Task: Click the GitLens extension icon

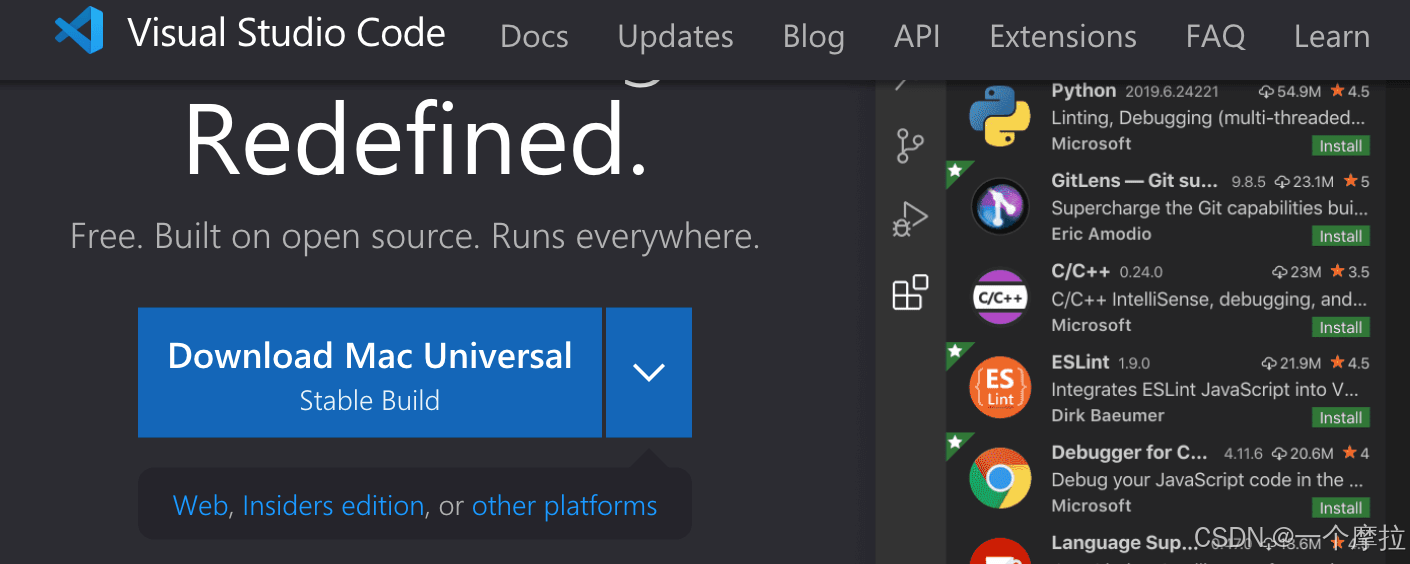Action: pyautogui.click(x=1000, y=207)
